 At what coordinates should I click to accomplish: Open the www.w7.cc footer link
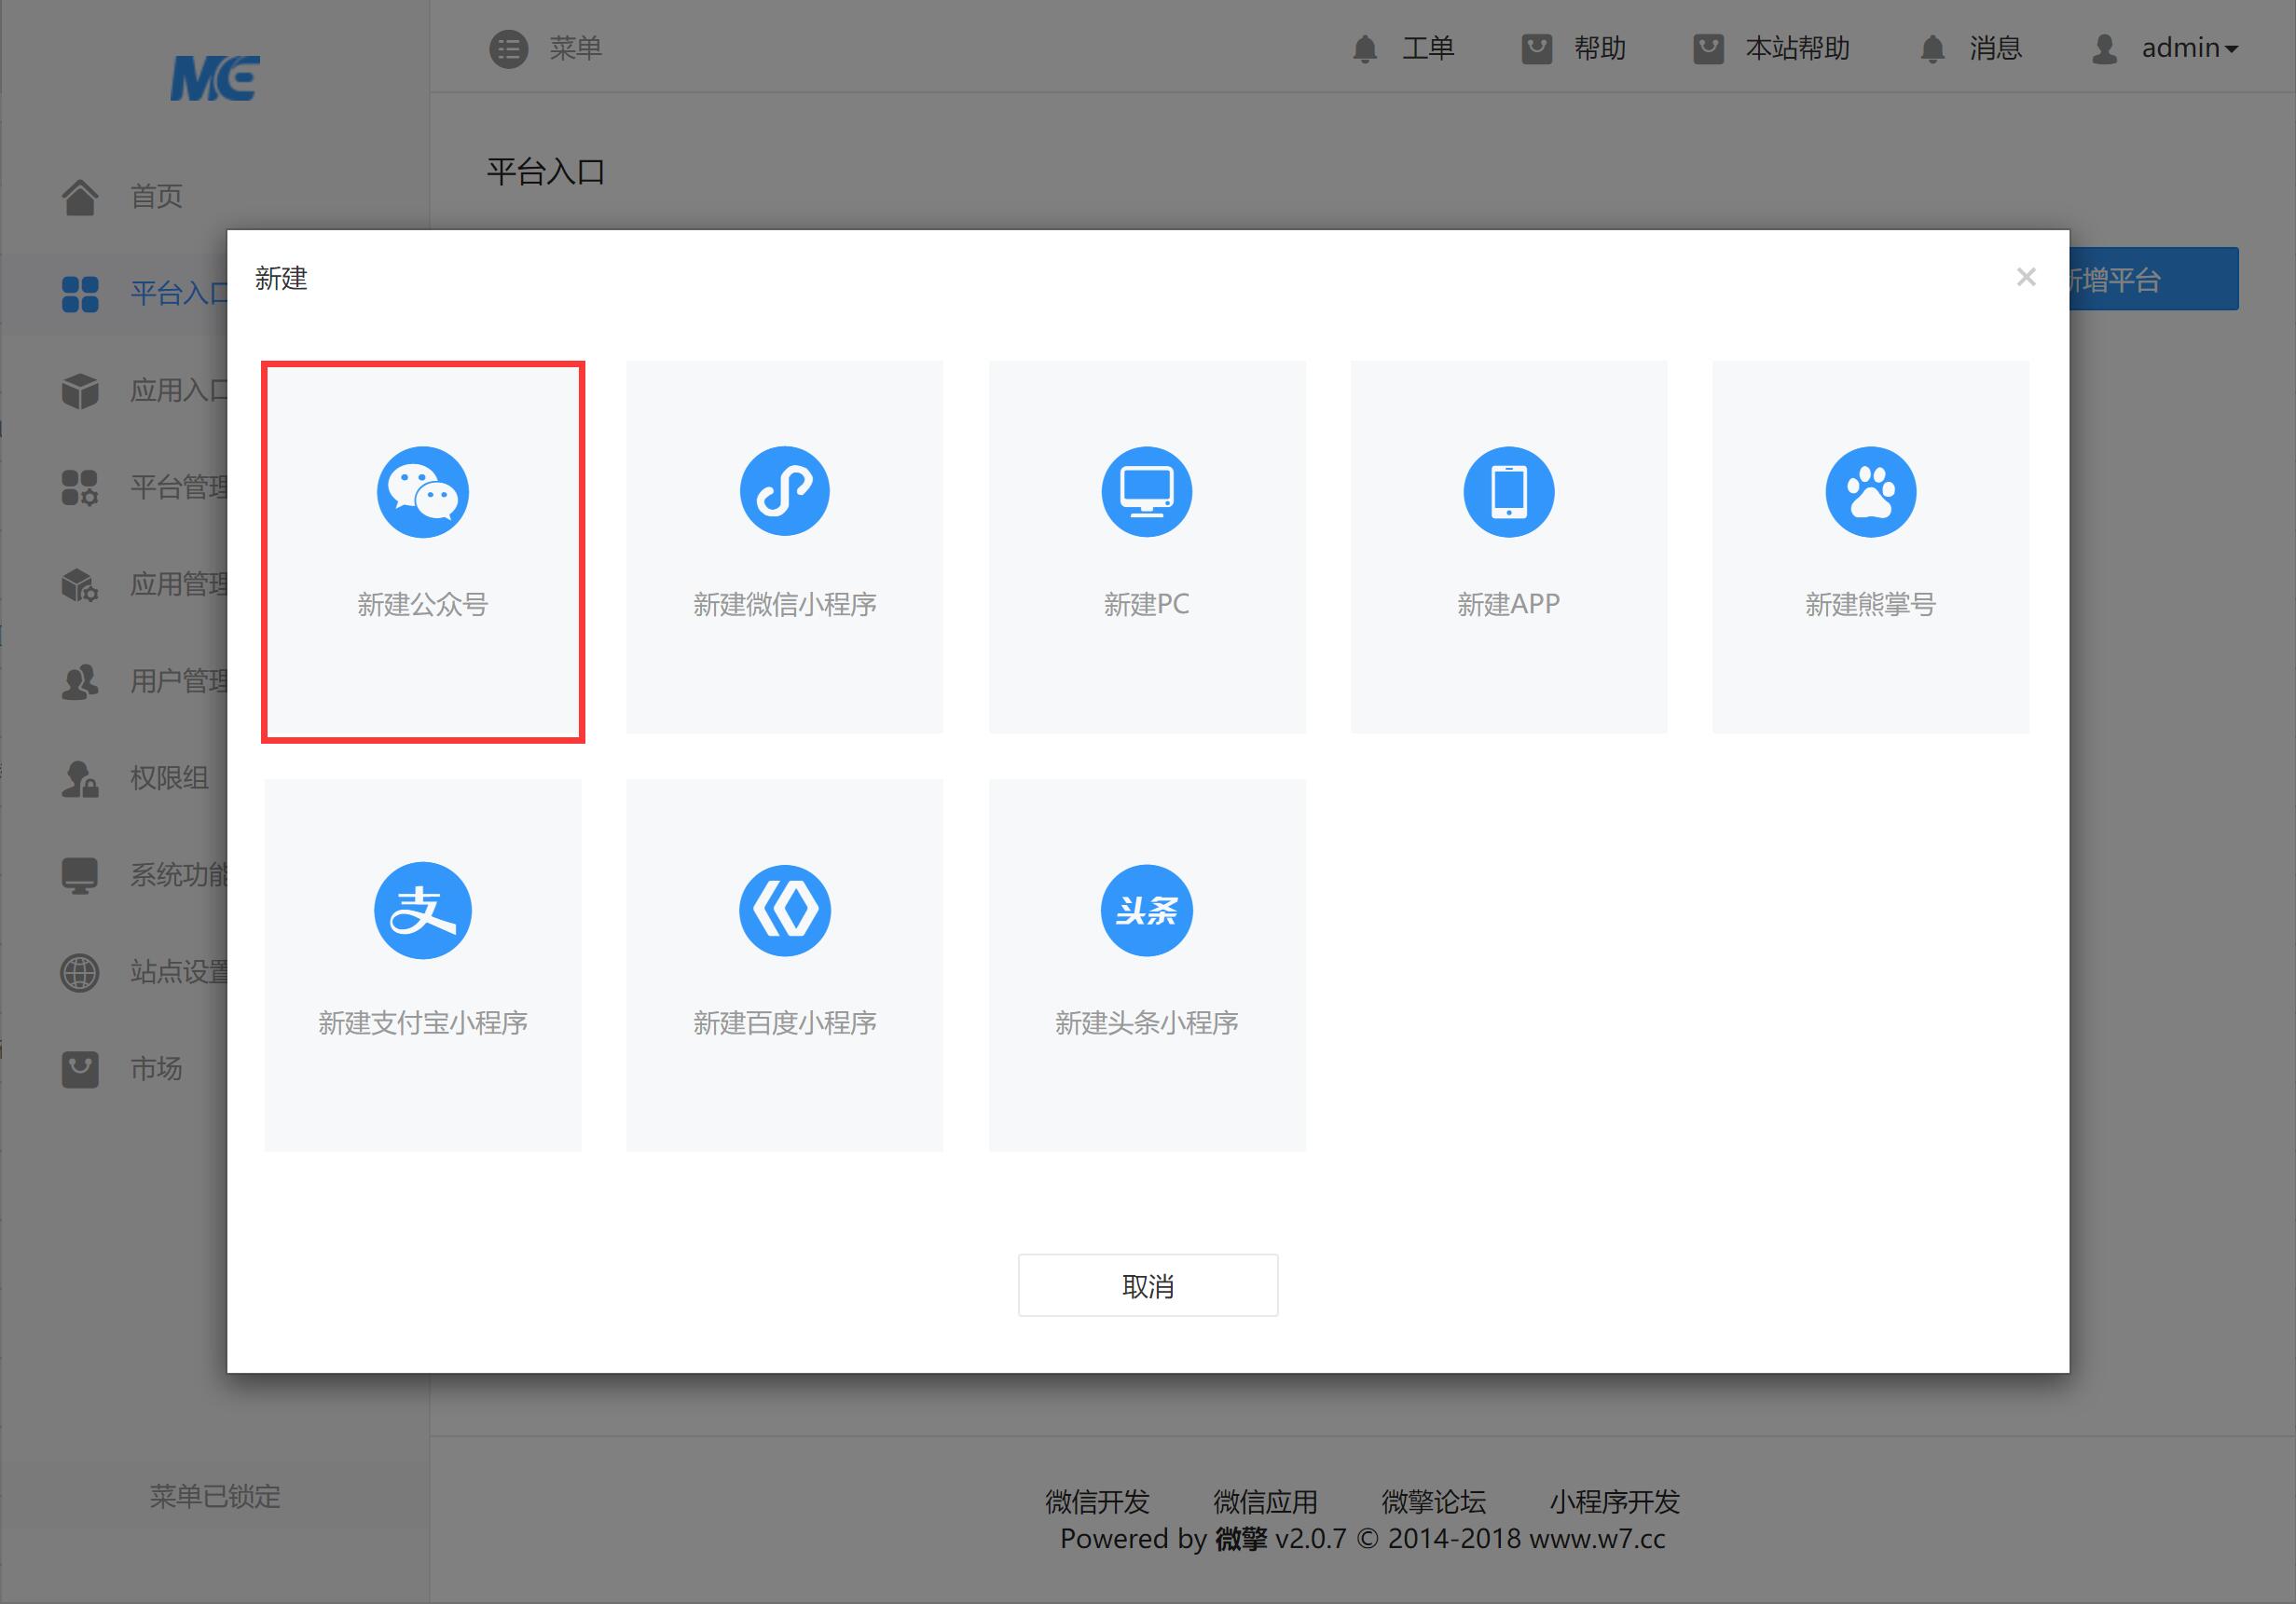point(1597,1539)
